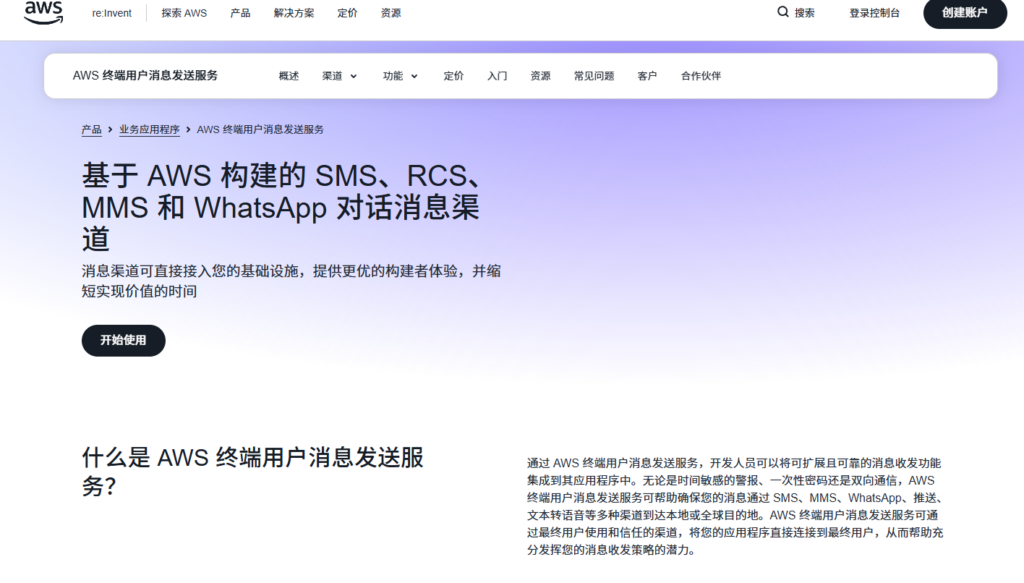Click heading 什么是 AWS 终端用户消息发送服务?

[x=253, y=471]
